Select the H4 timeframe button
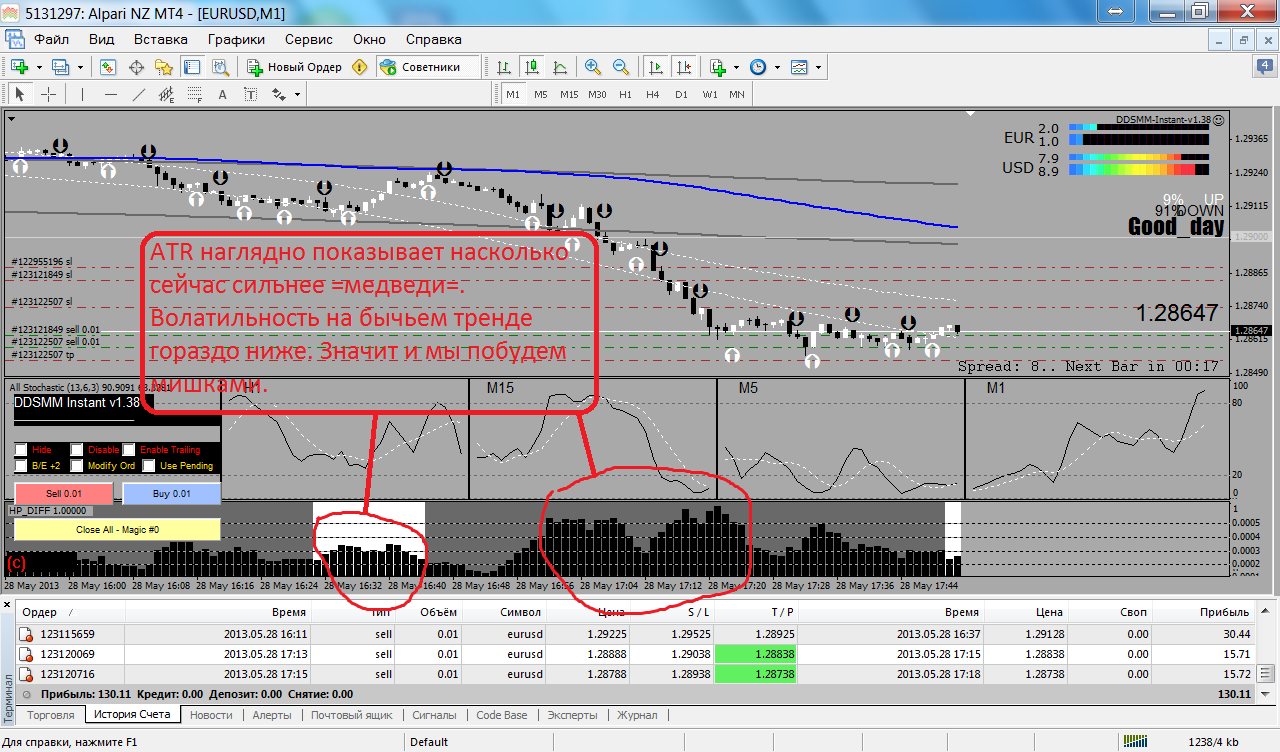1280x752 pixels. (x=652, y=94)
